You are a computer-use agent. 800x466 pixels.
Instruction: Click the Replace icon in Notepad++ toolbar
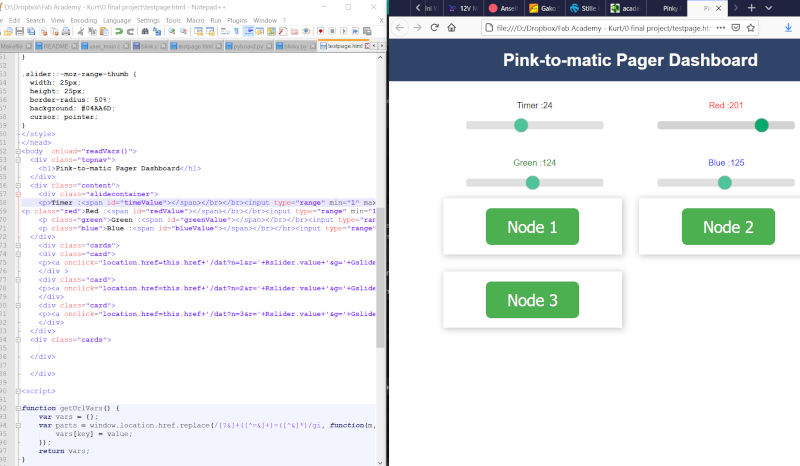pyautogui.click(x=157, y=31)
